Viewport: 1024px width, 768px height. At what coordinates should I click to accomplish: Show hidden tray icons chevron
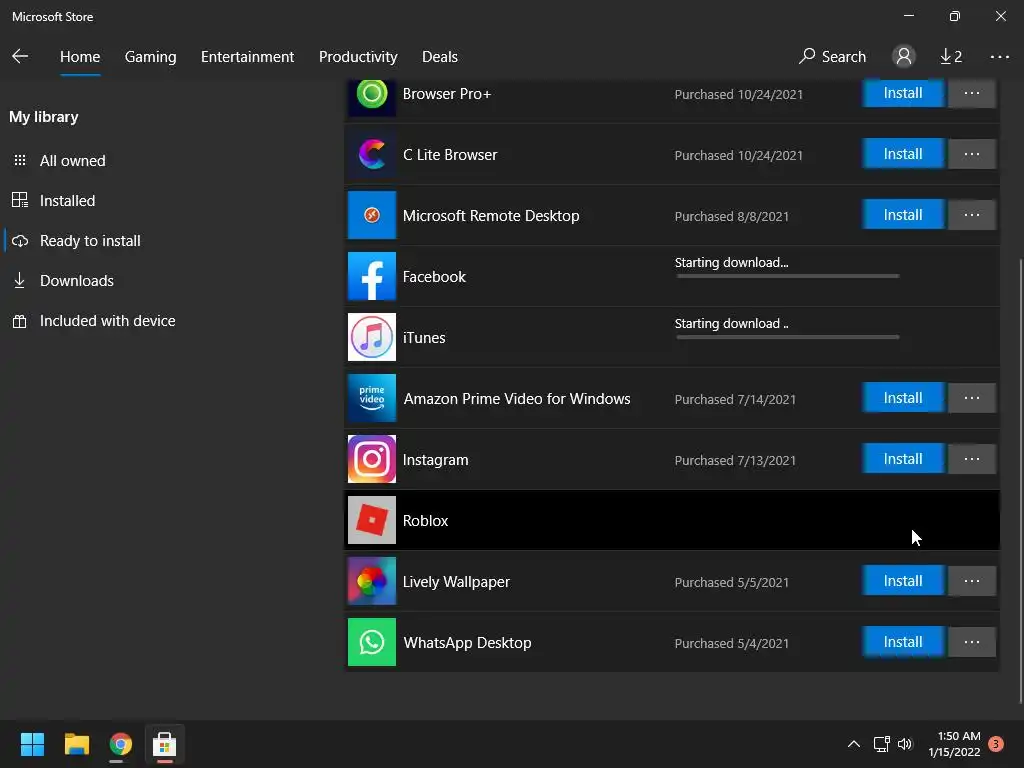(854, 744)
